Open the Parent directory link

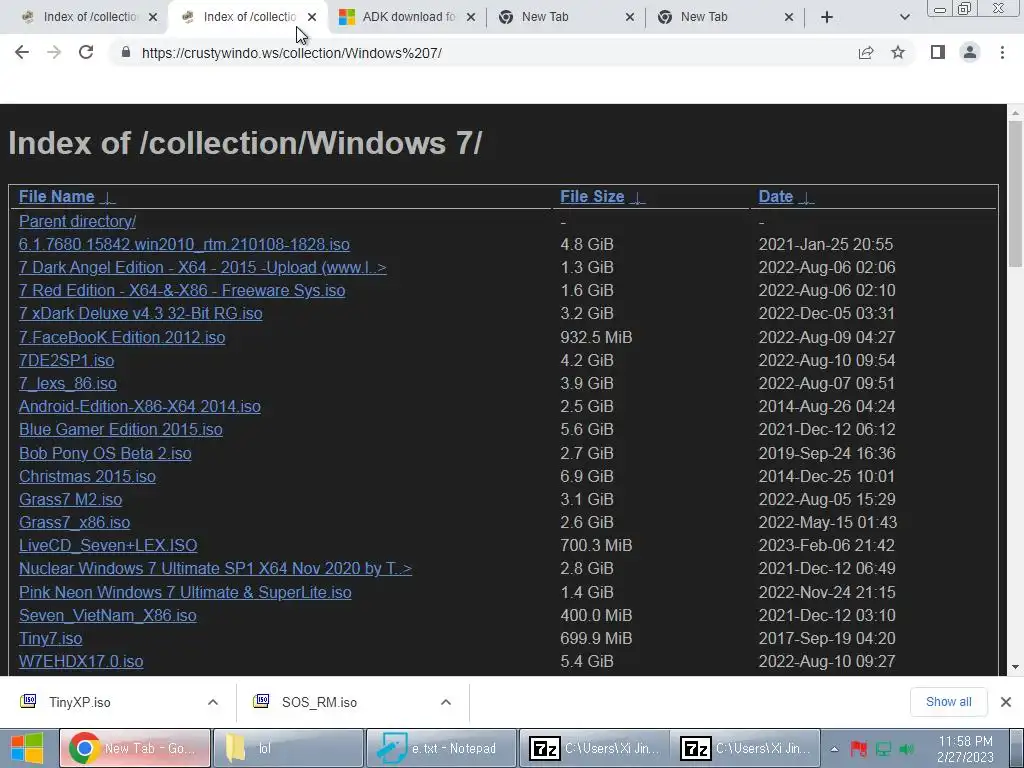click(77, 221)
